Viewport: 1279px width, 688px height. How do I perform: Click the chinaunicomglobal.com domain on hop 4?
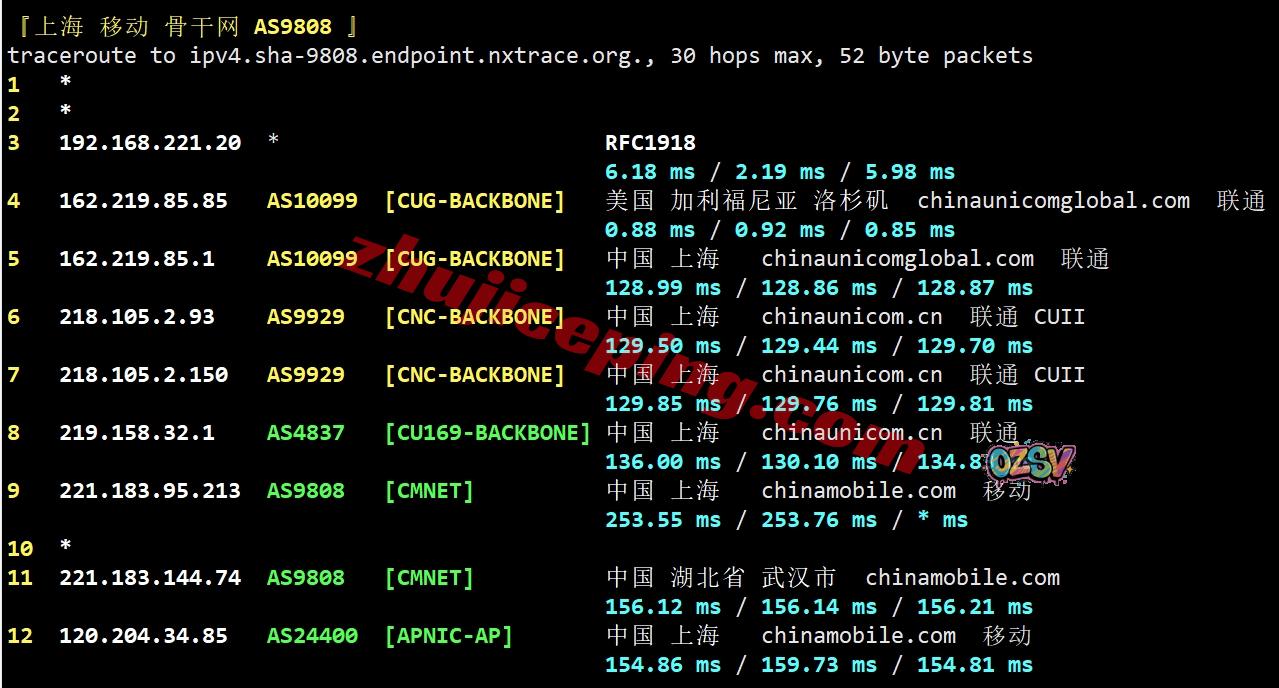(1053, 201)
